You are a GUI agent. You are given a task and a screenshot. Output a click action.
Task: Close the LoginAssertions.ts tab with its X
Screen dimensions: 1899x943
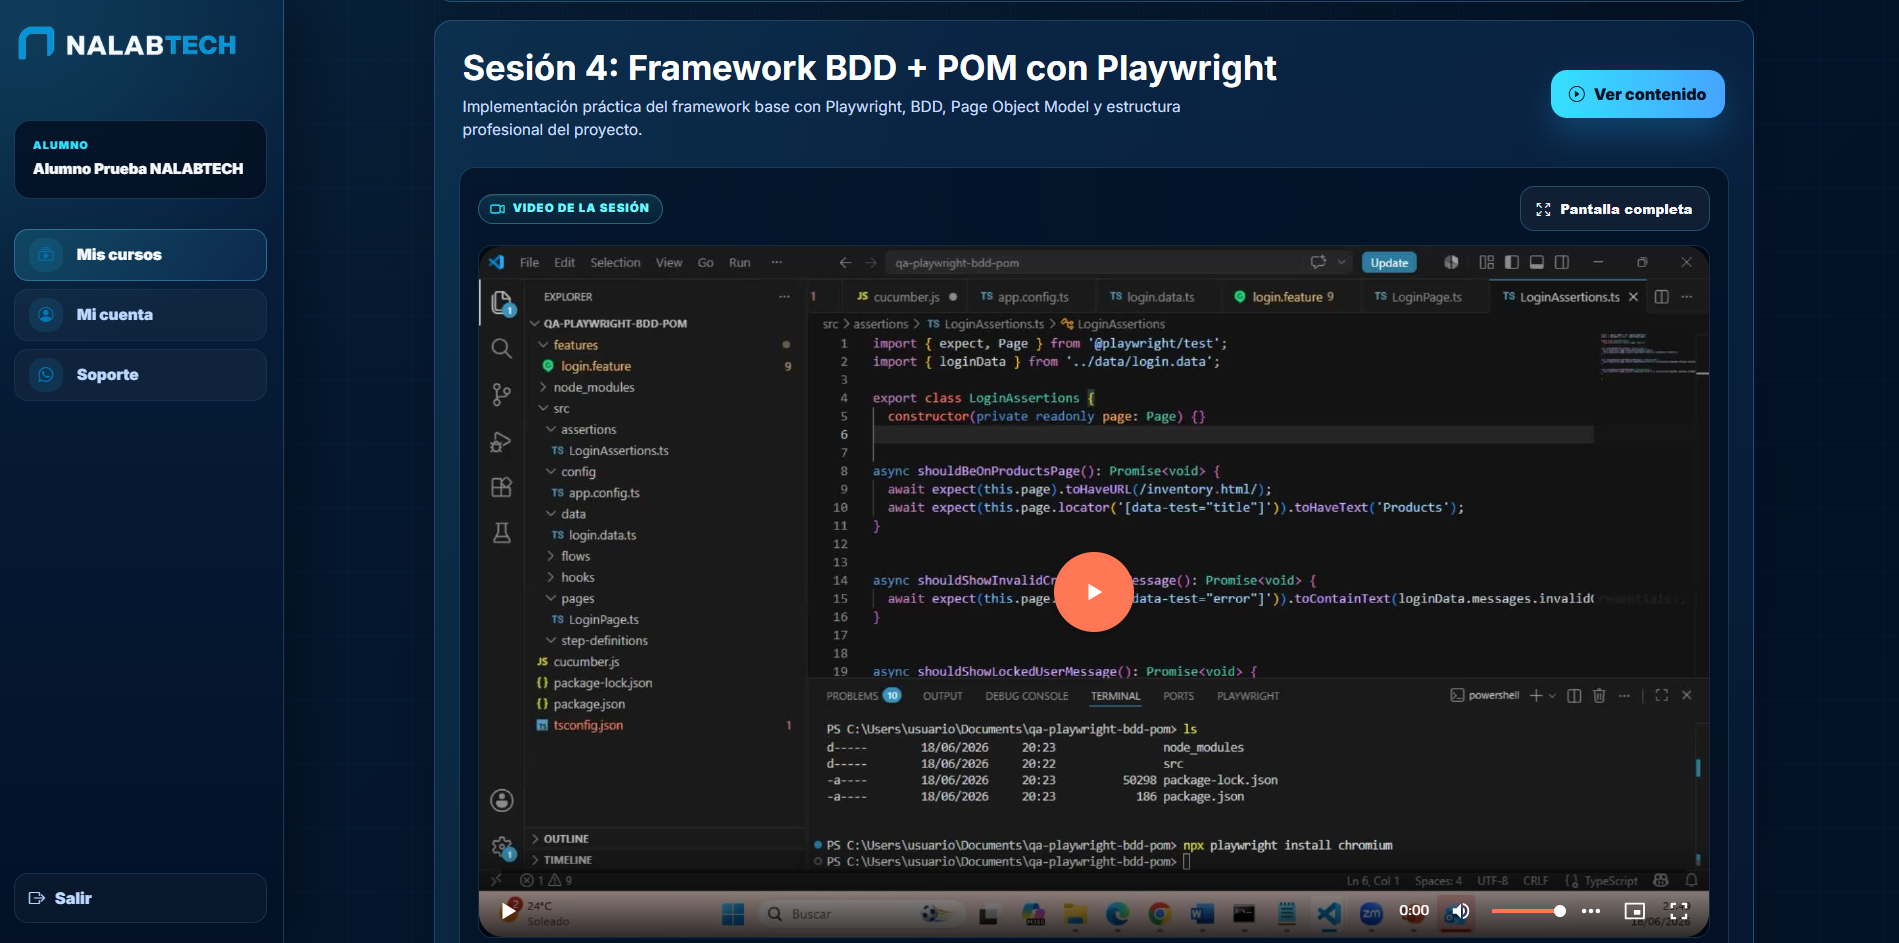click(1633, 297)
